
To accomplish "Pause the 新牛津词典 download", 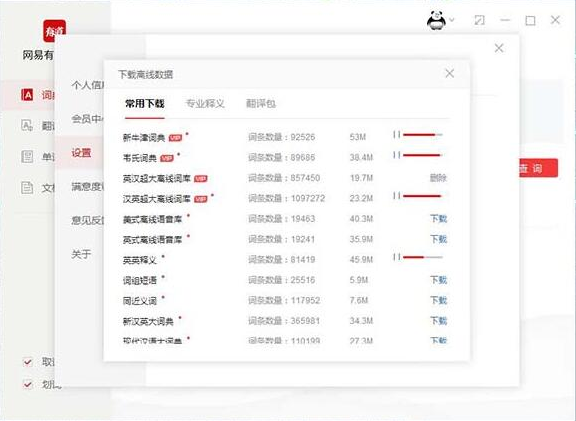I will click(396, 135).
